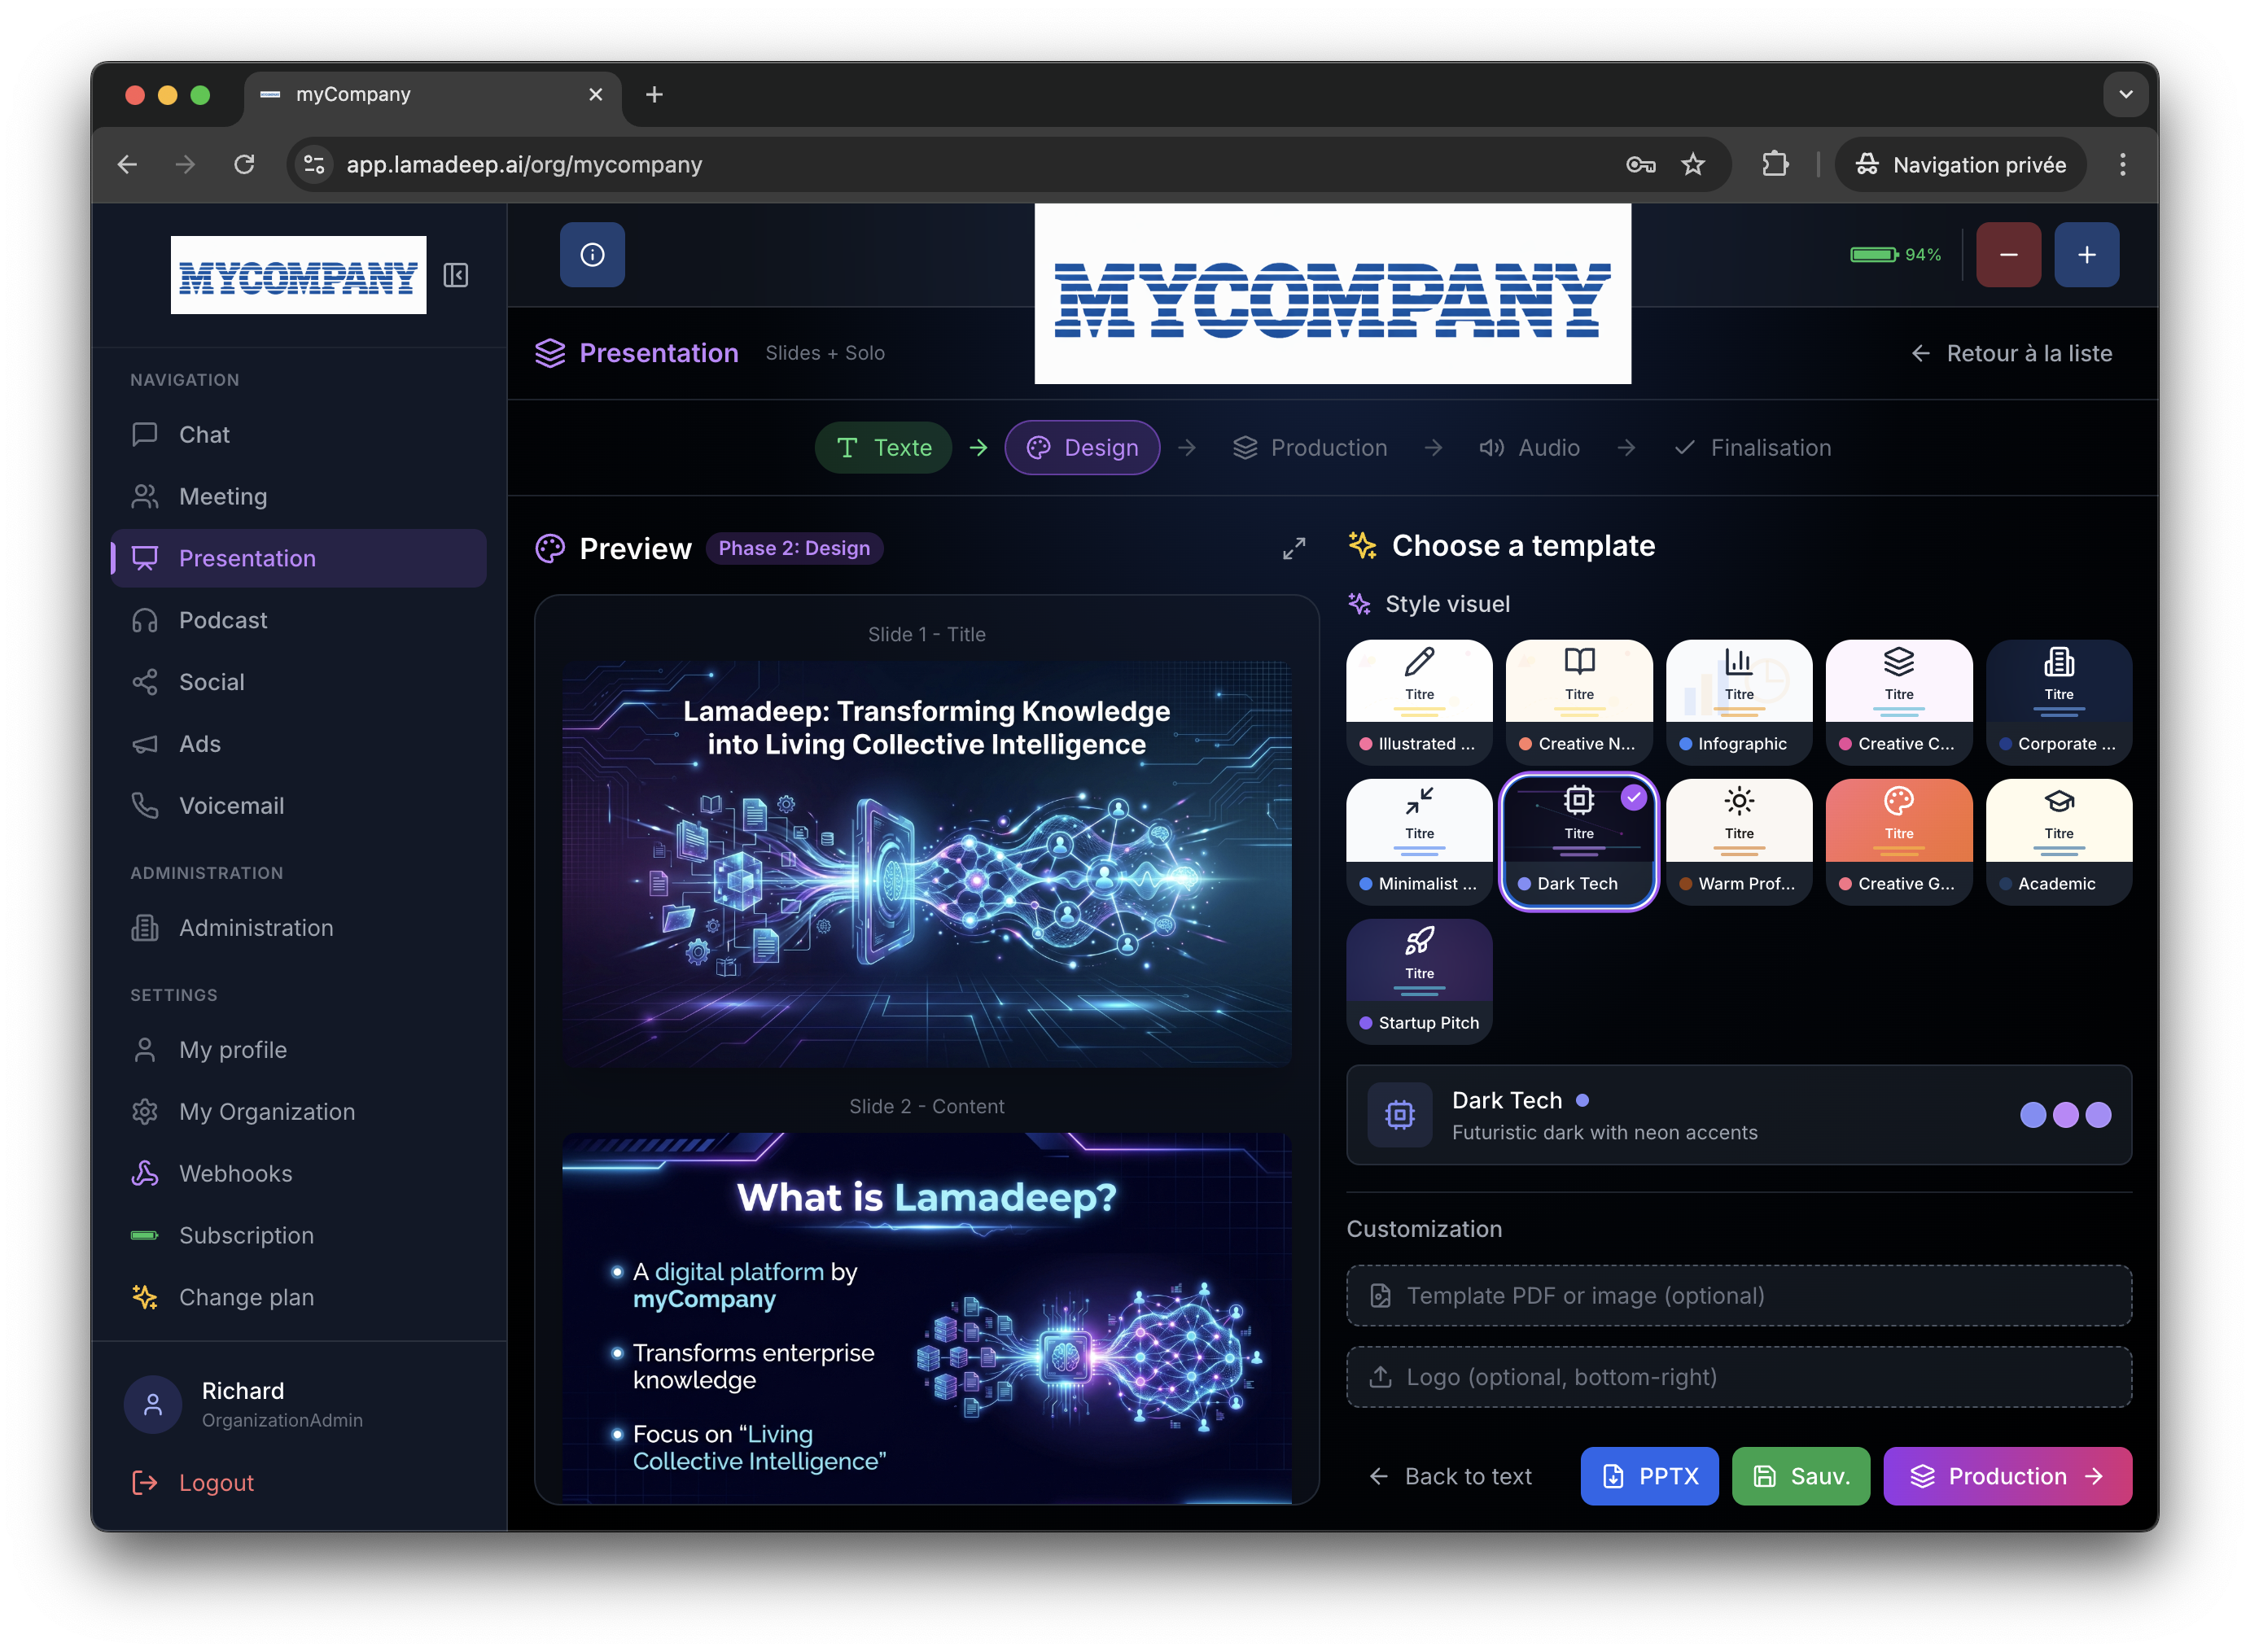Click the first Dark Tech color dot
The width and height of the screenshot is (2250, 1652).
[2032, 1115]
